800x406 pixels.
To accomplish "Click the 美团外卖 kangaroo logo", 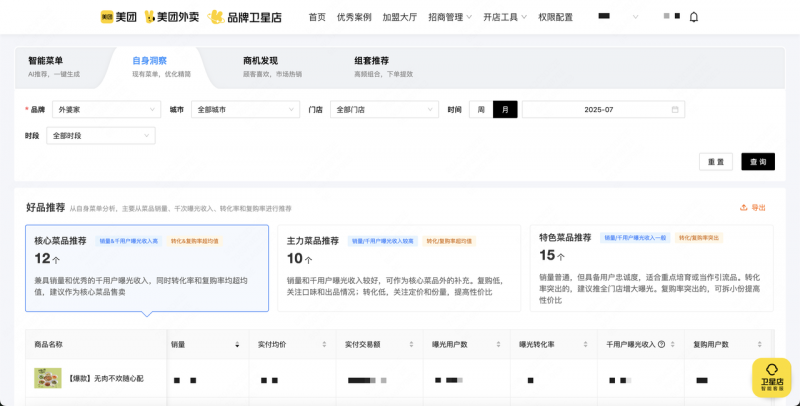I will coord(171,17).
